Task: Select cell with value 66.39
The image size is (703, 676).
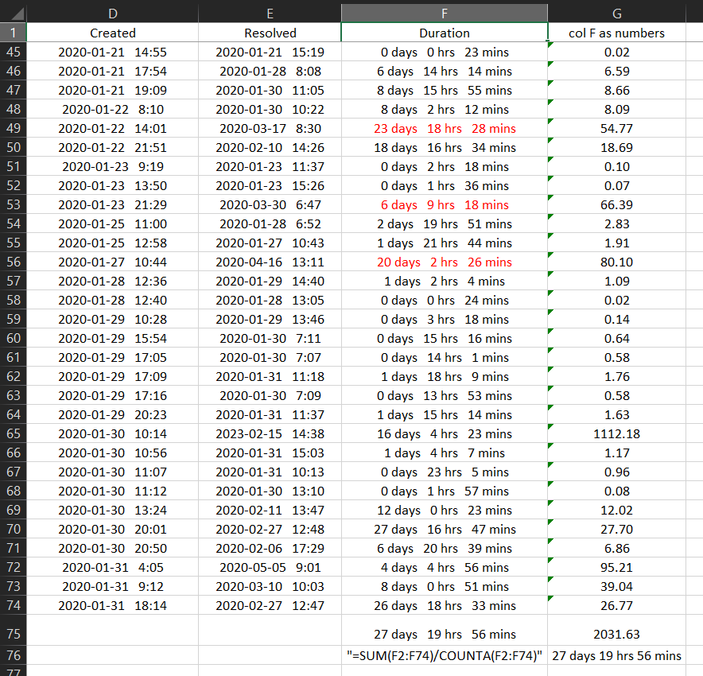Action: pos(616,205)
